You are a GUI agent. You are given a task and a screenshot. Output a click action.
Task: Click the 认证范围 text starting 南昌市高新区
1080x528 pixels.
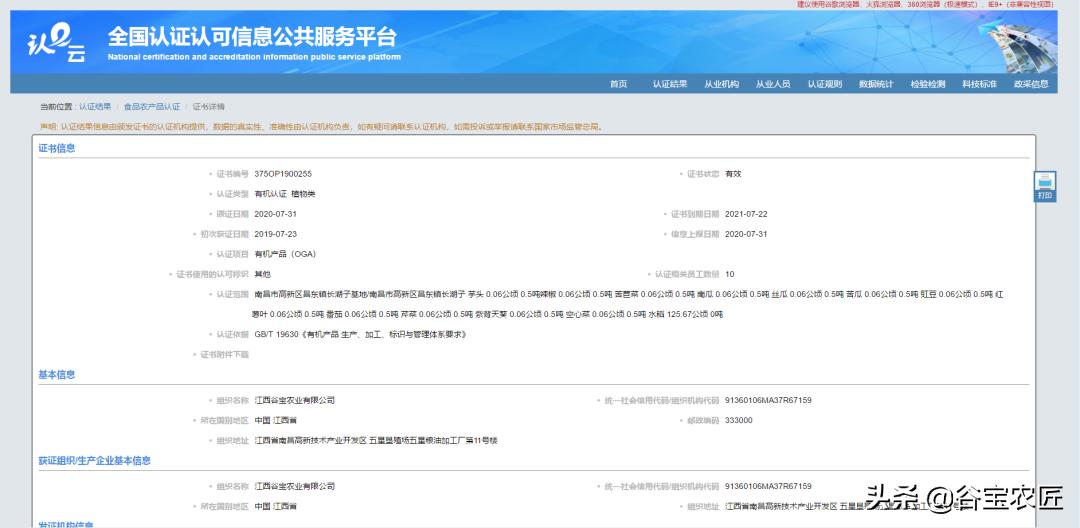tap(628, 304)
